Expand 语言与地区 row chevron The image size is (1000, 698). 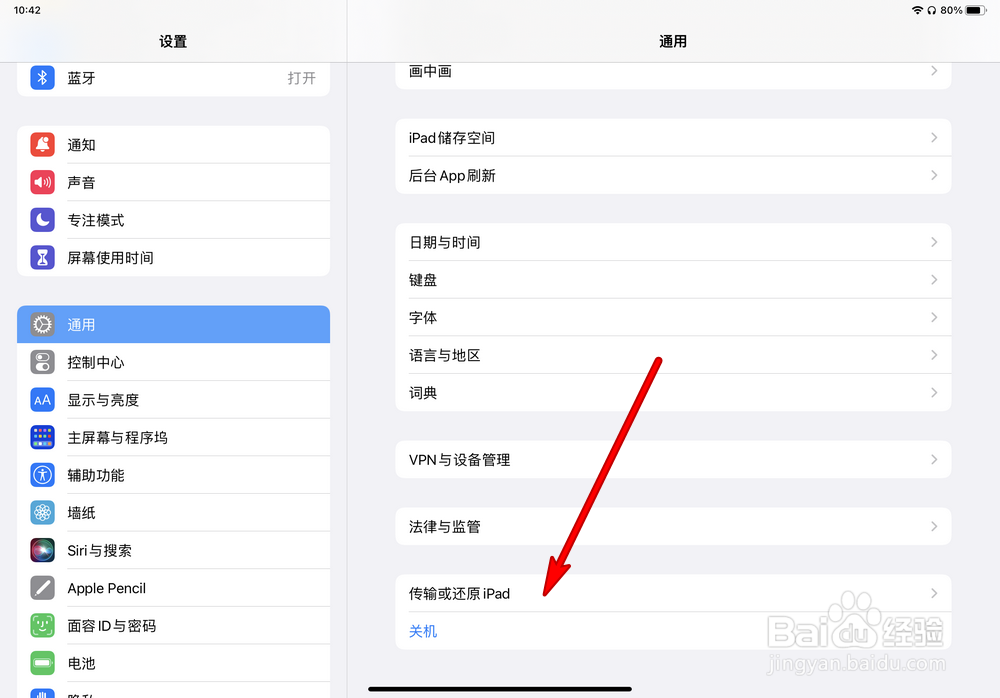pos(934,355)
